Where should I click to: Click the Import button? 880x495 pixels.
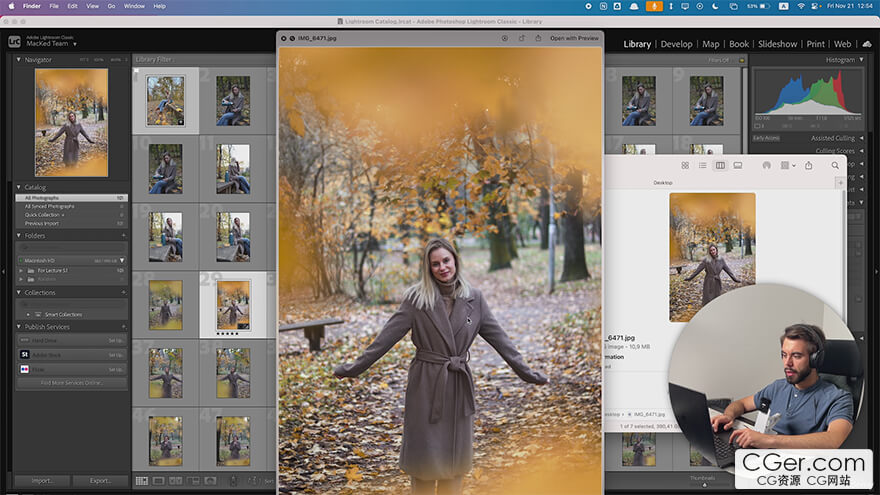point(42,481)
